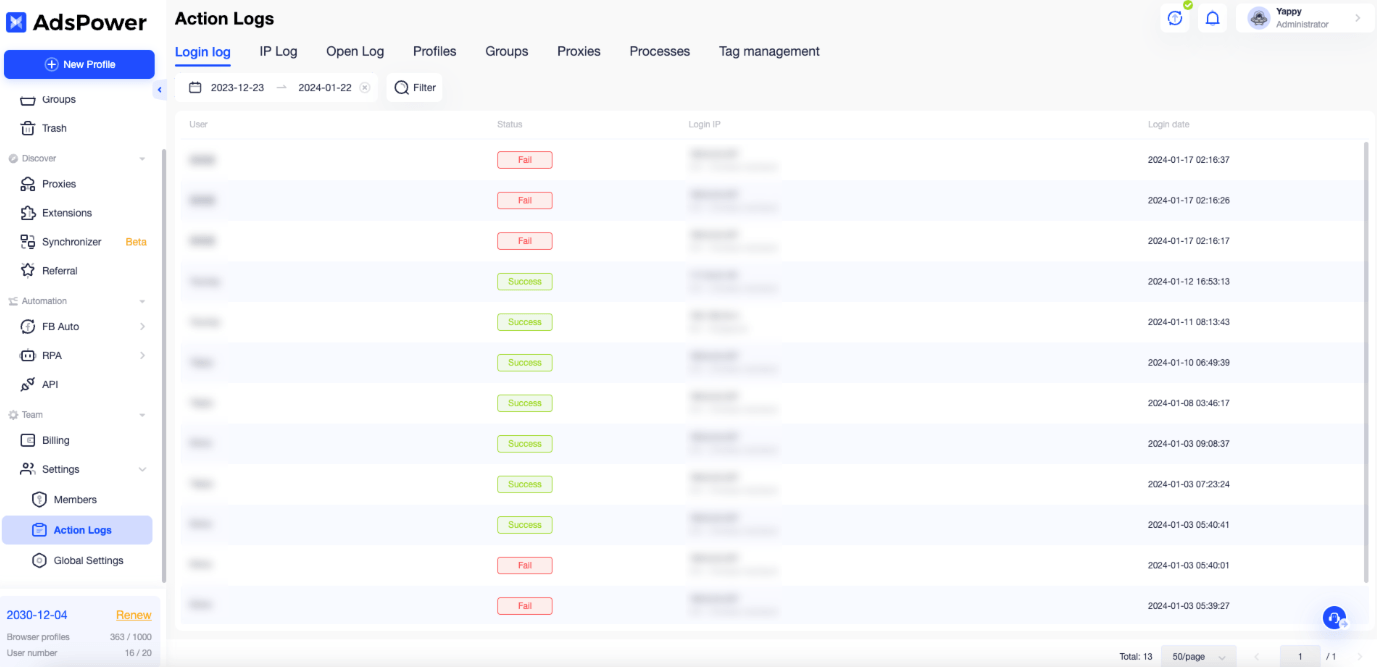Click the login date 2024-01-03 09:08:37
1377x667 pixels.
pos(1188,444)
